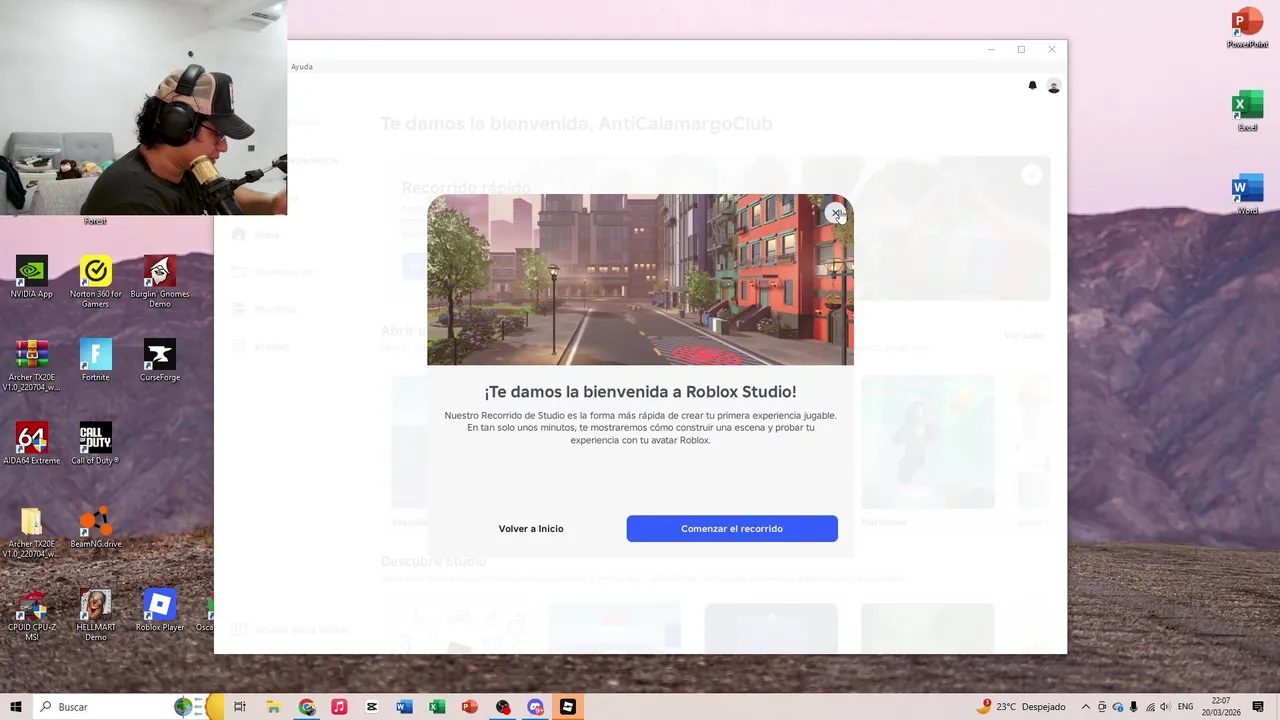Click the microphone tray icon

(1133, 707)
